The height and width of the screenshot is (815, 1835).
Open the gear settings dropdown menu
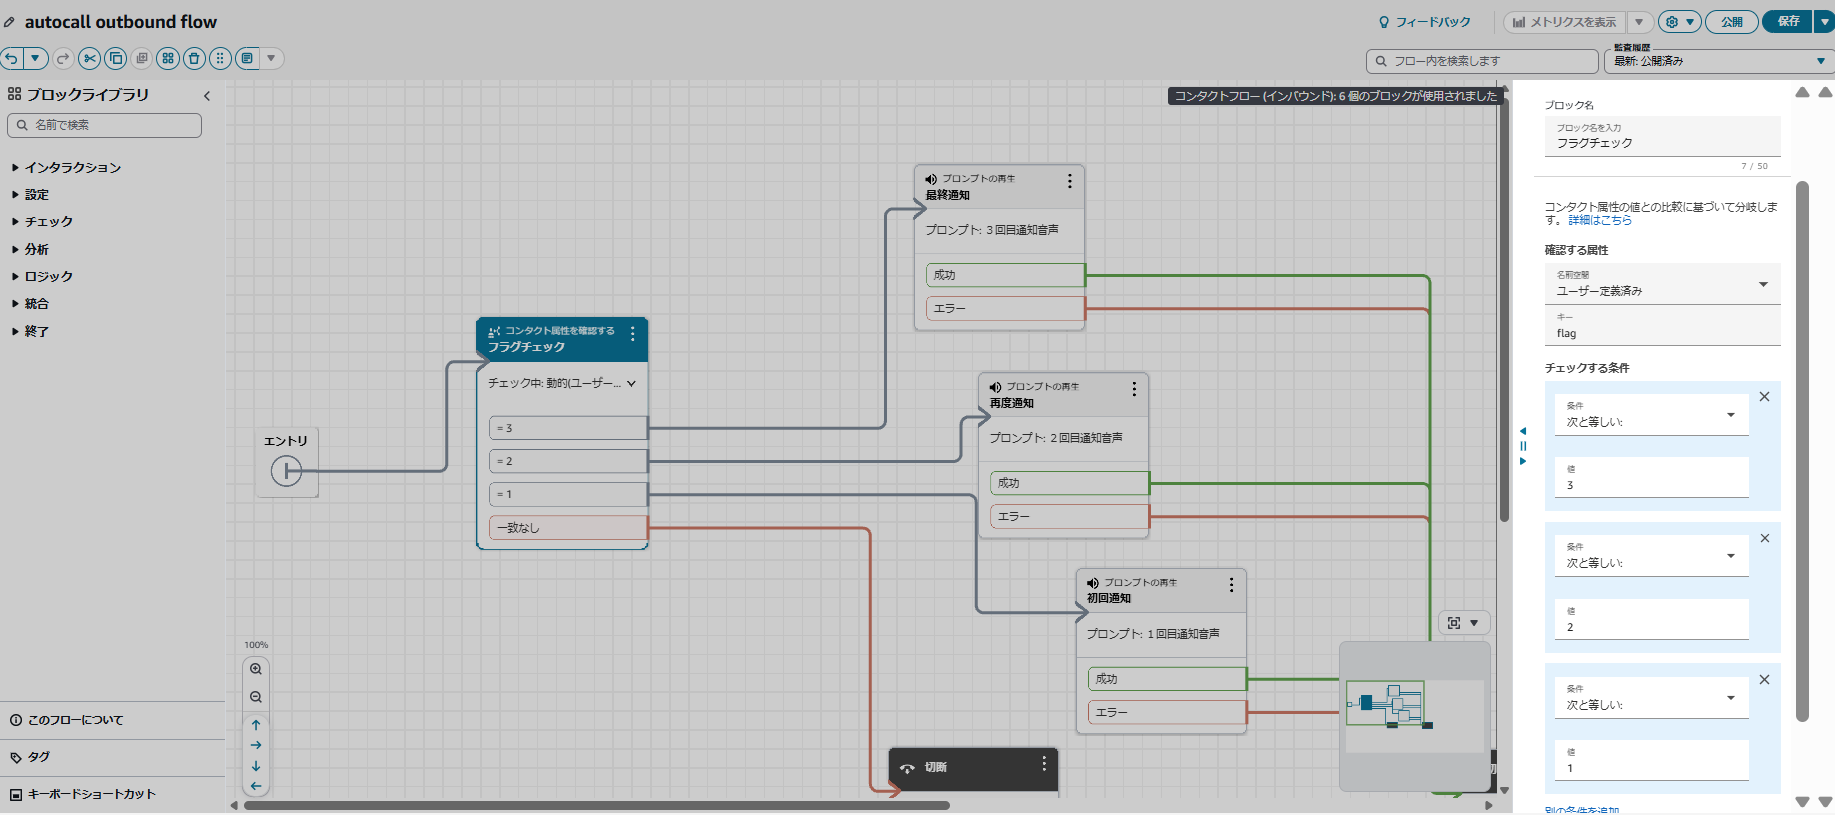coord(1679,22)
